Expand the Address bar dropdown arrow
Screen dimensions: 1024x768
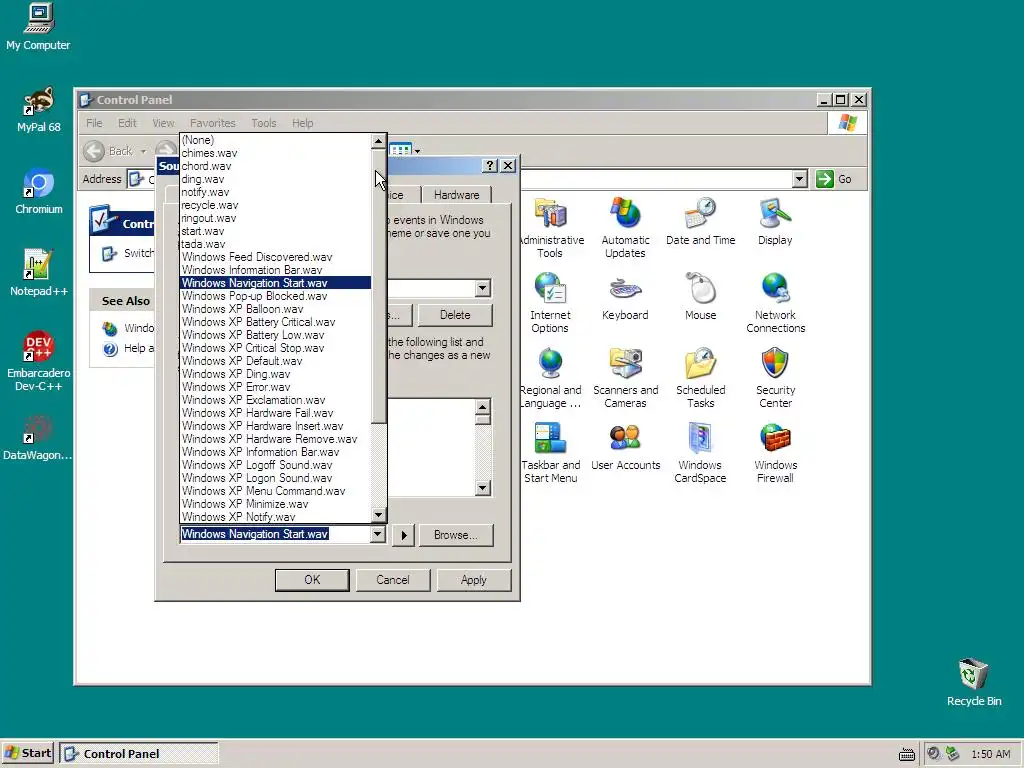pyautogui.click(x=799, y=179)
